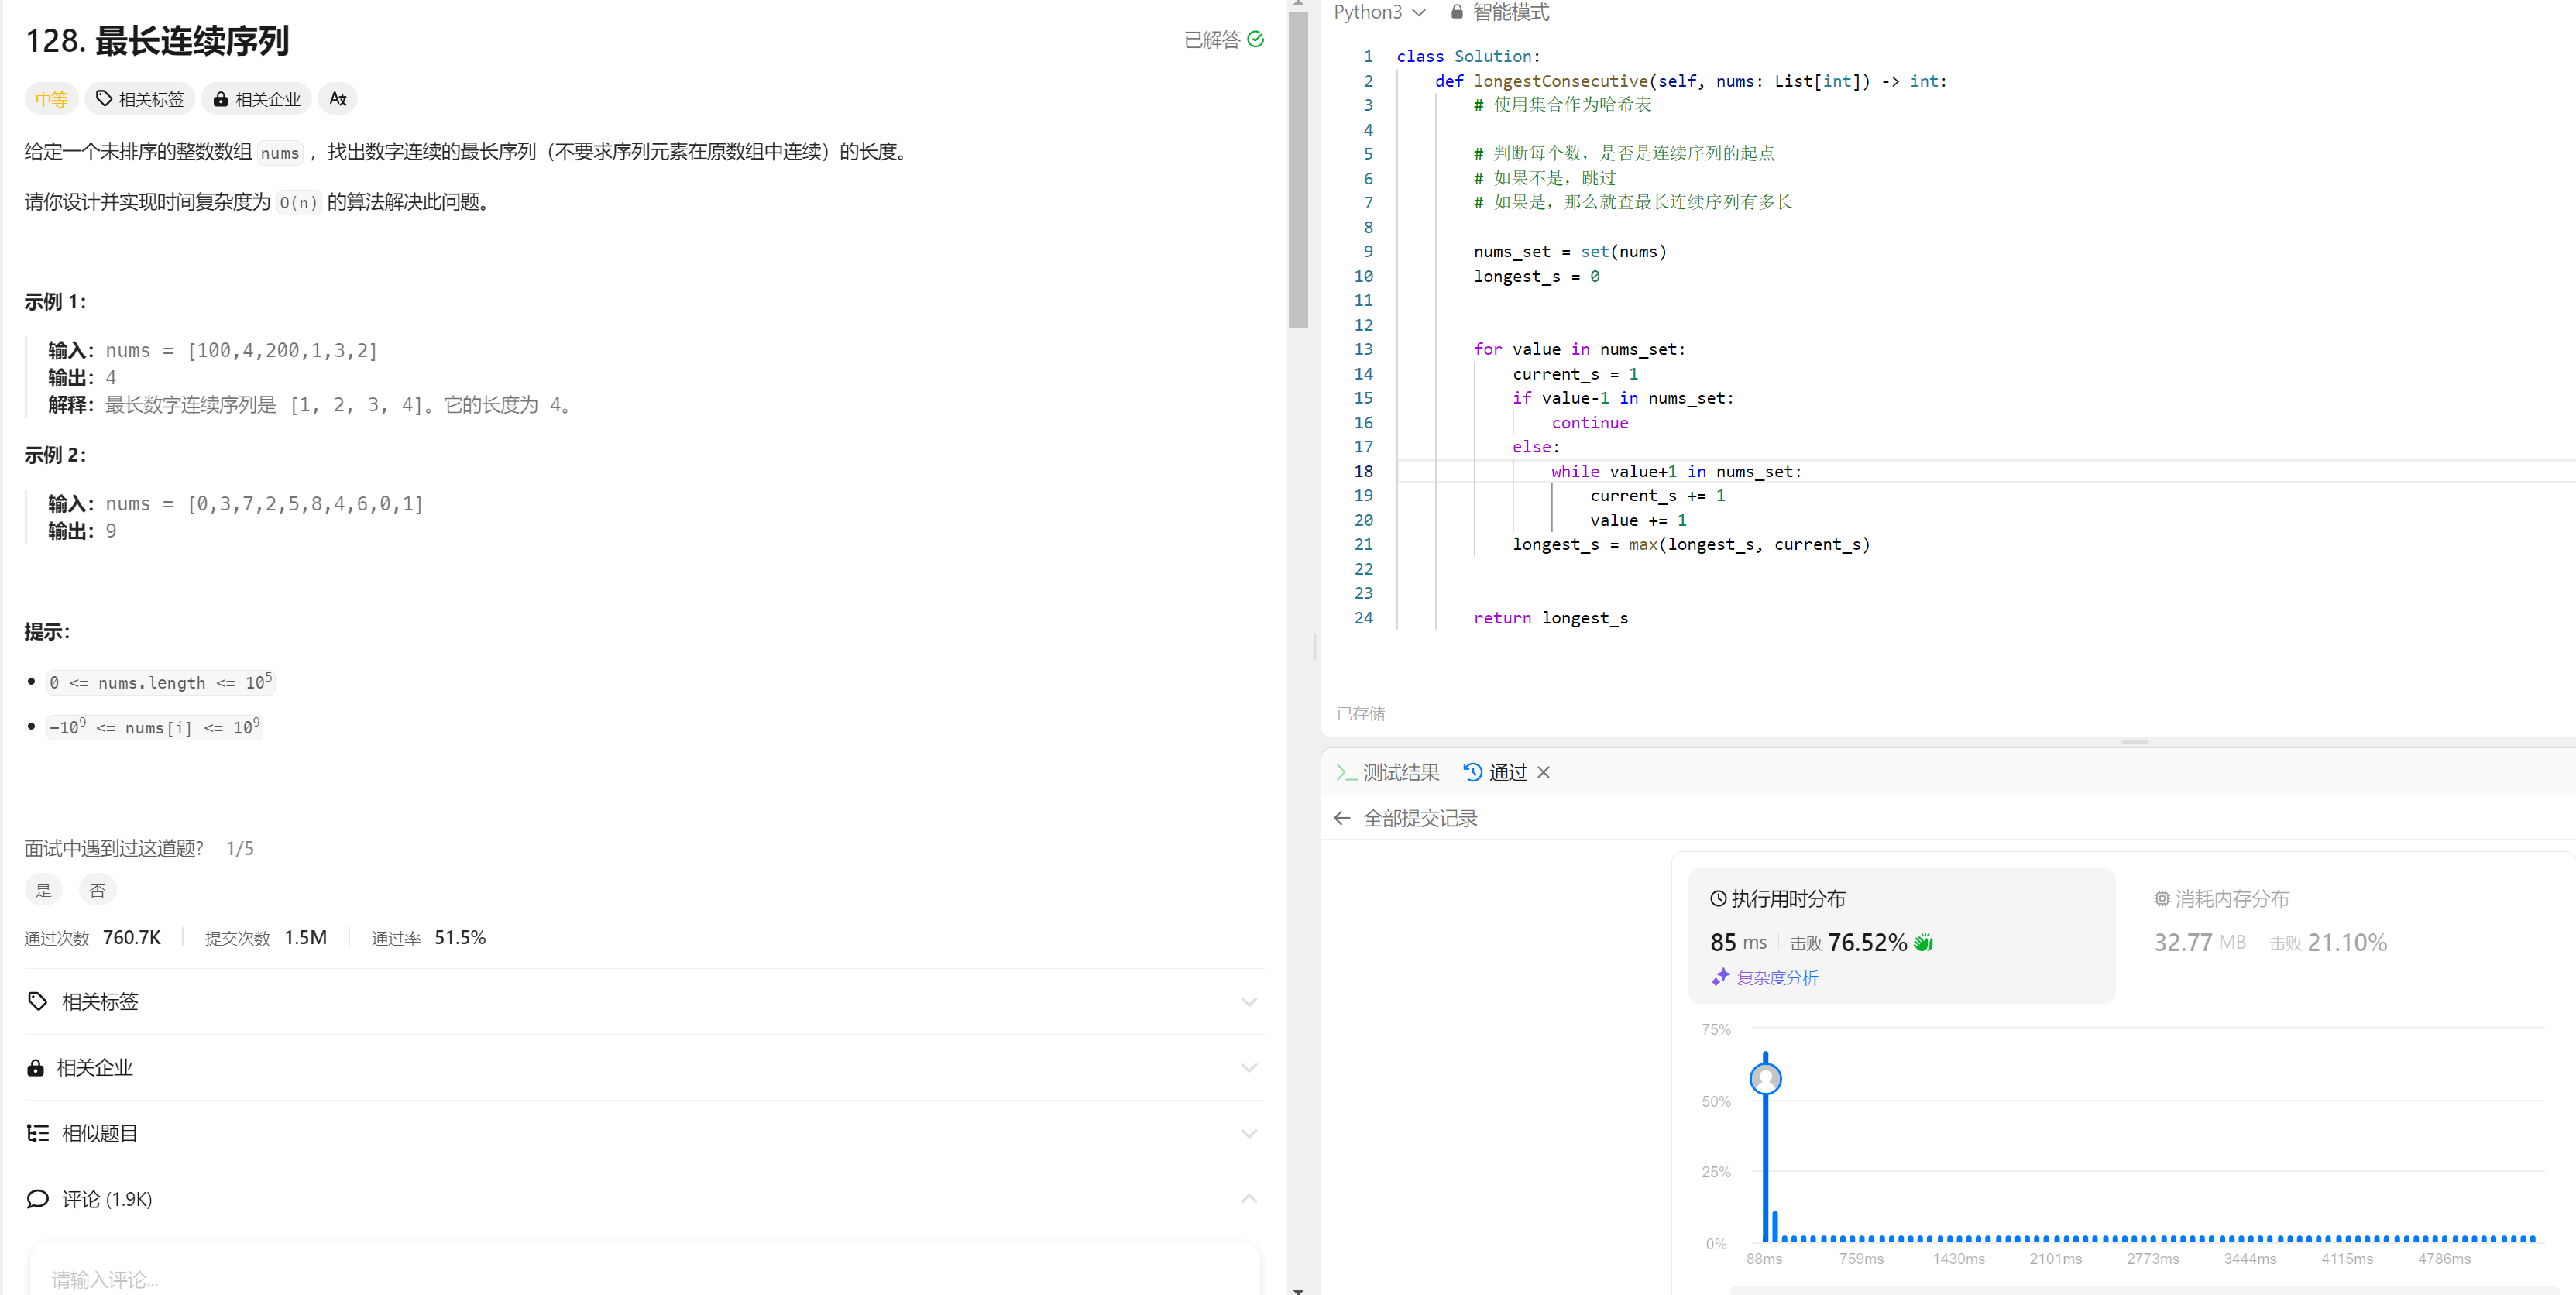2576x1295 pixels.
Task: Close the 通过 tab
Action: click(x=1543, y=772)
